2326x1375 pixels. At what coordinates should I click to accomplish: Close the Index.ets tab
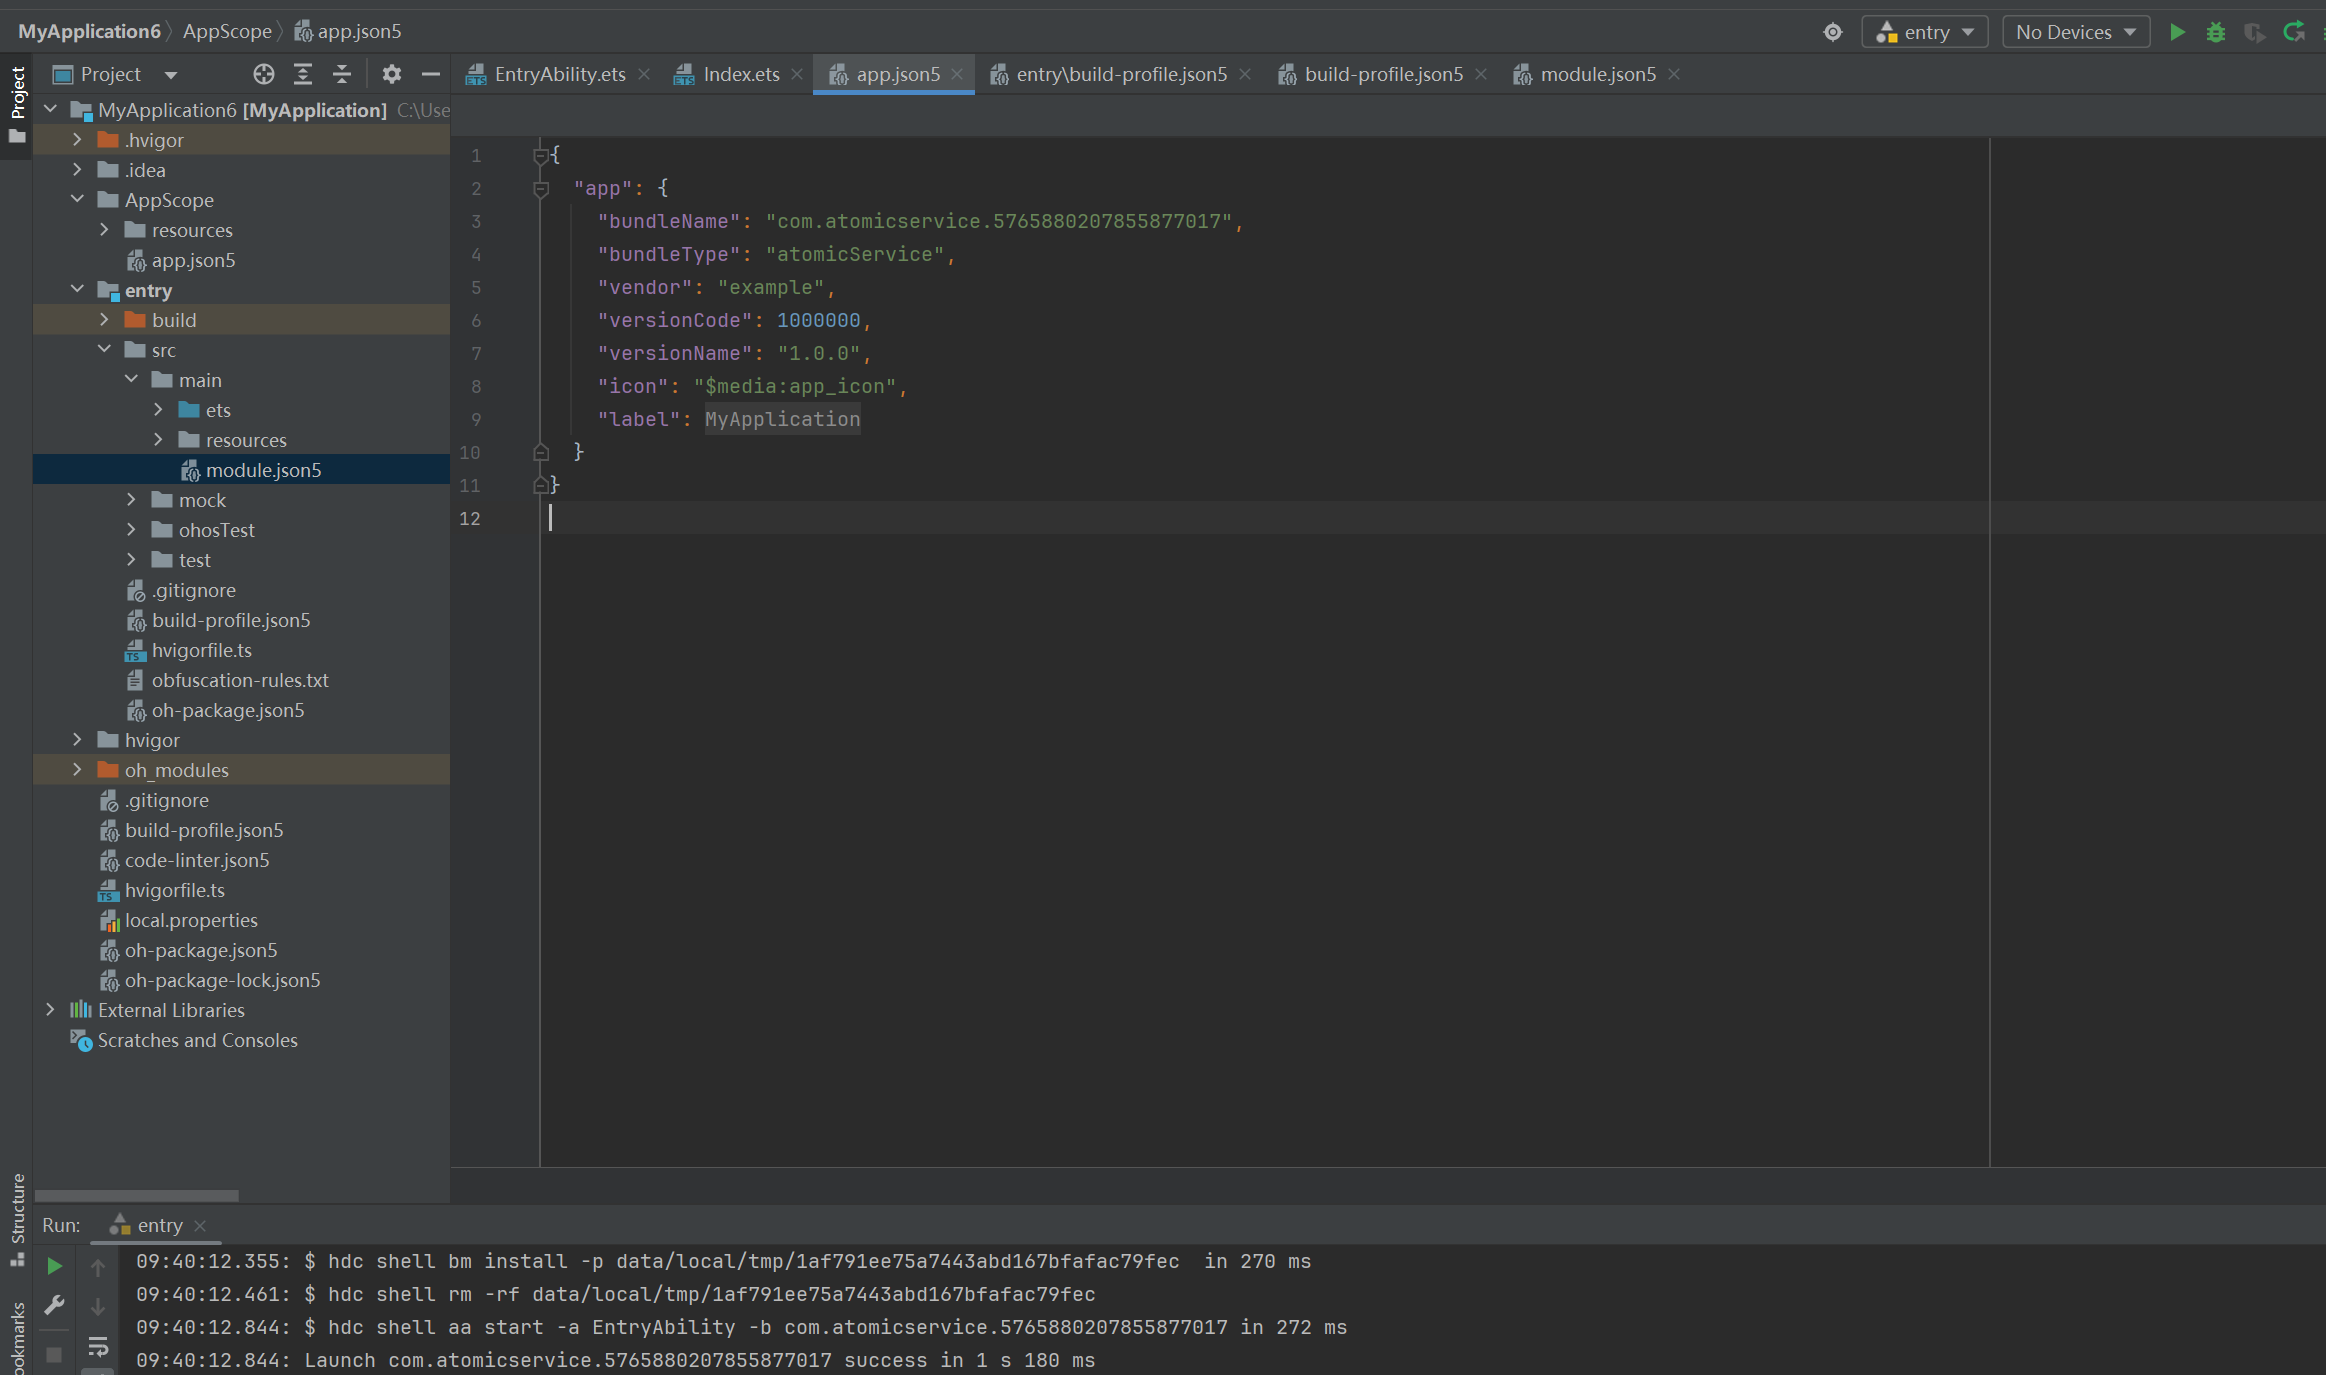pyautogui.click(x=797, y=74)
